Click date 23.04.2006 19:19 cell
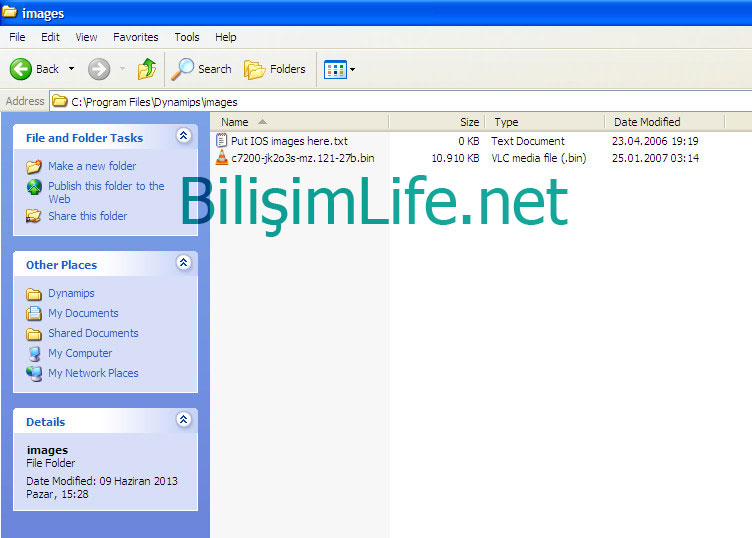This screenshot has height=538, width=752. pos(655,141)
